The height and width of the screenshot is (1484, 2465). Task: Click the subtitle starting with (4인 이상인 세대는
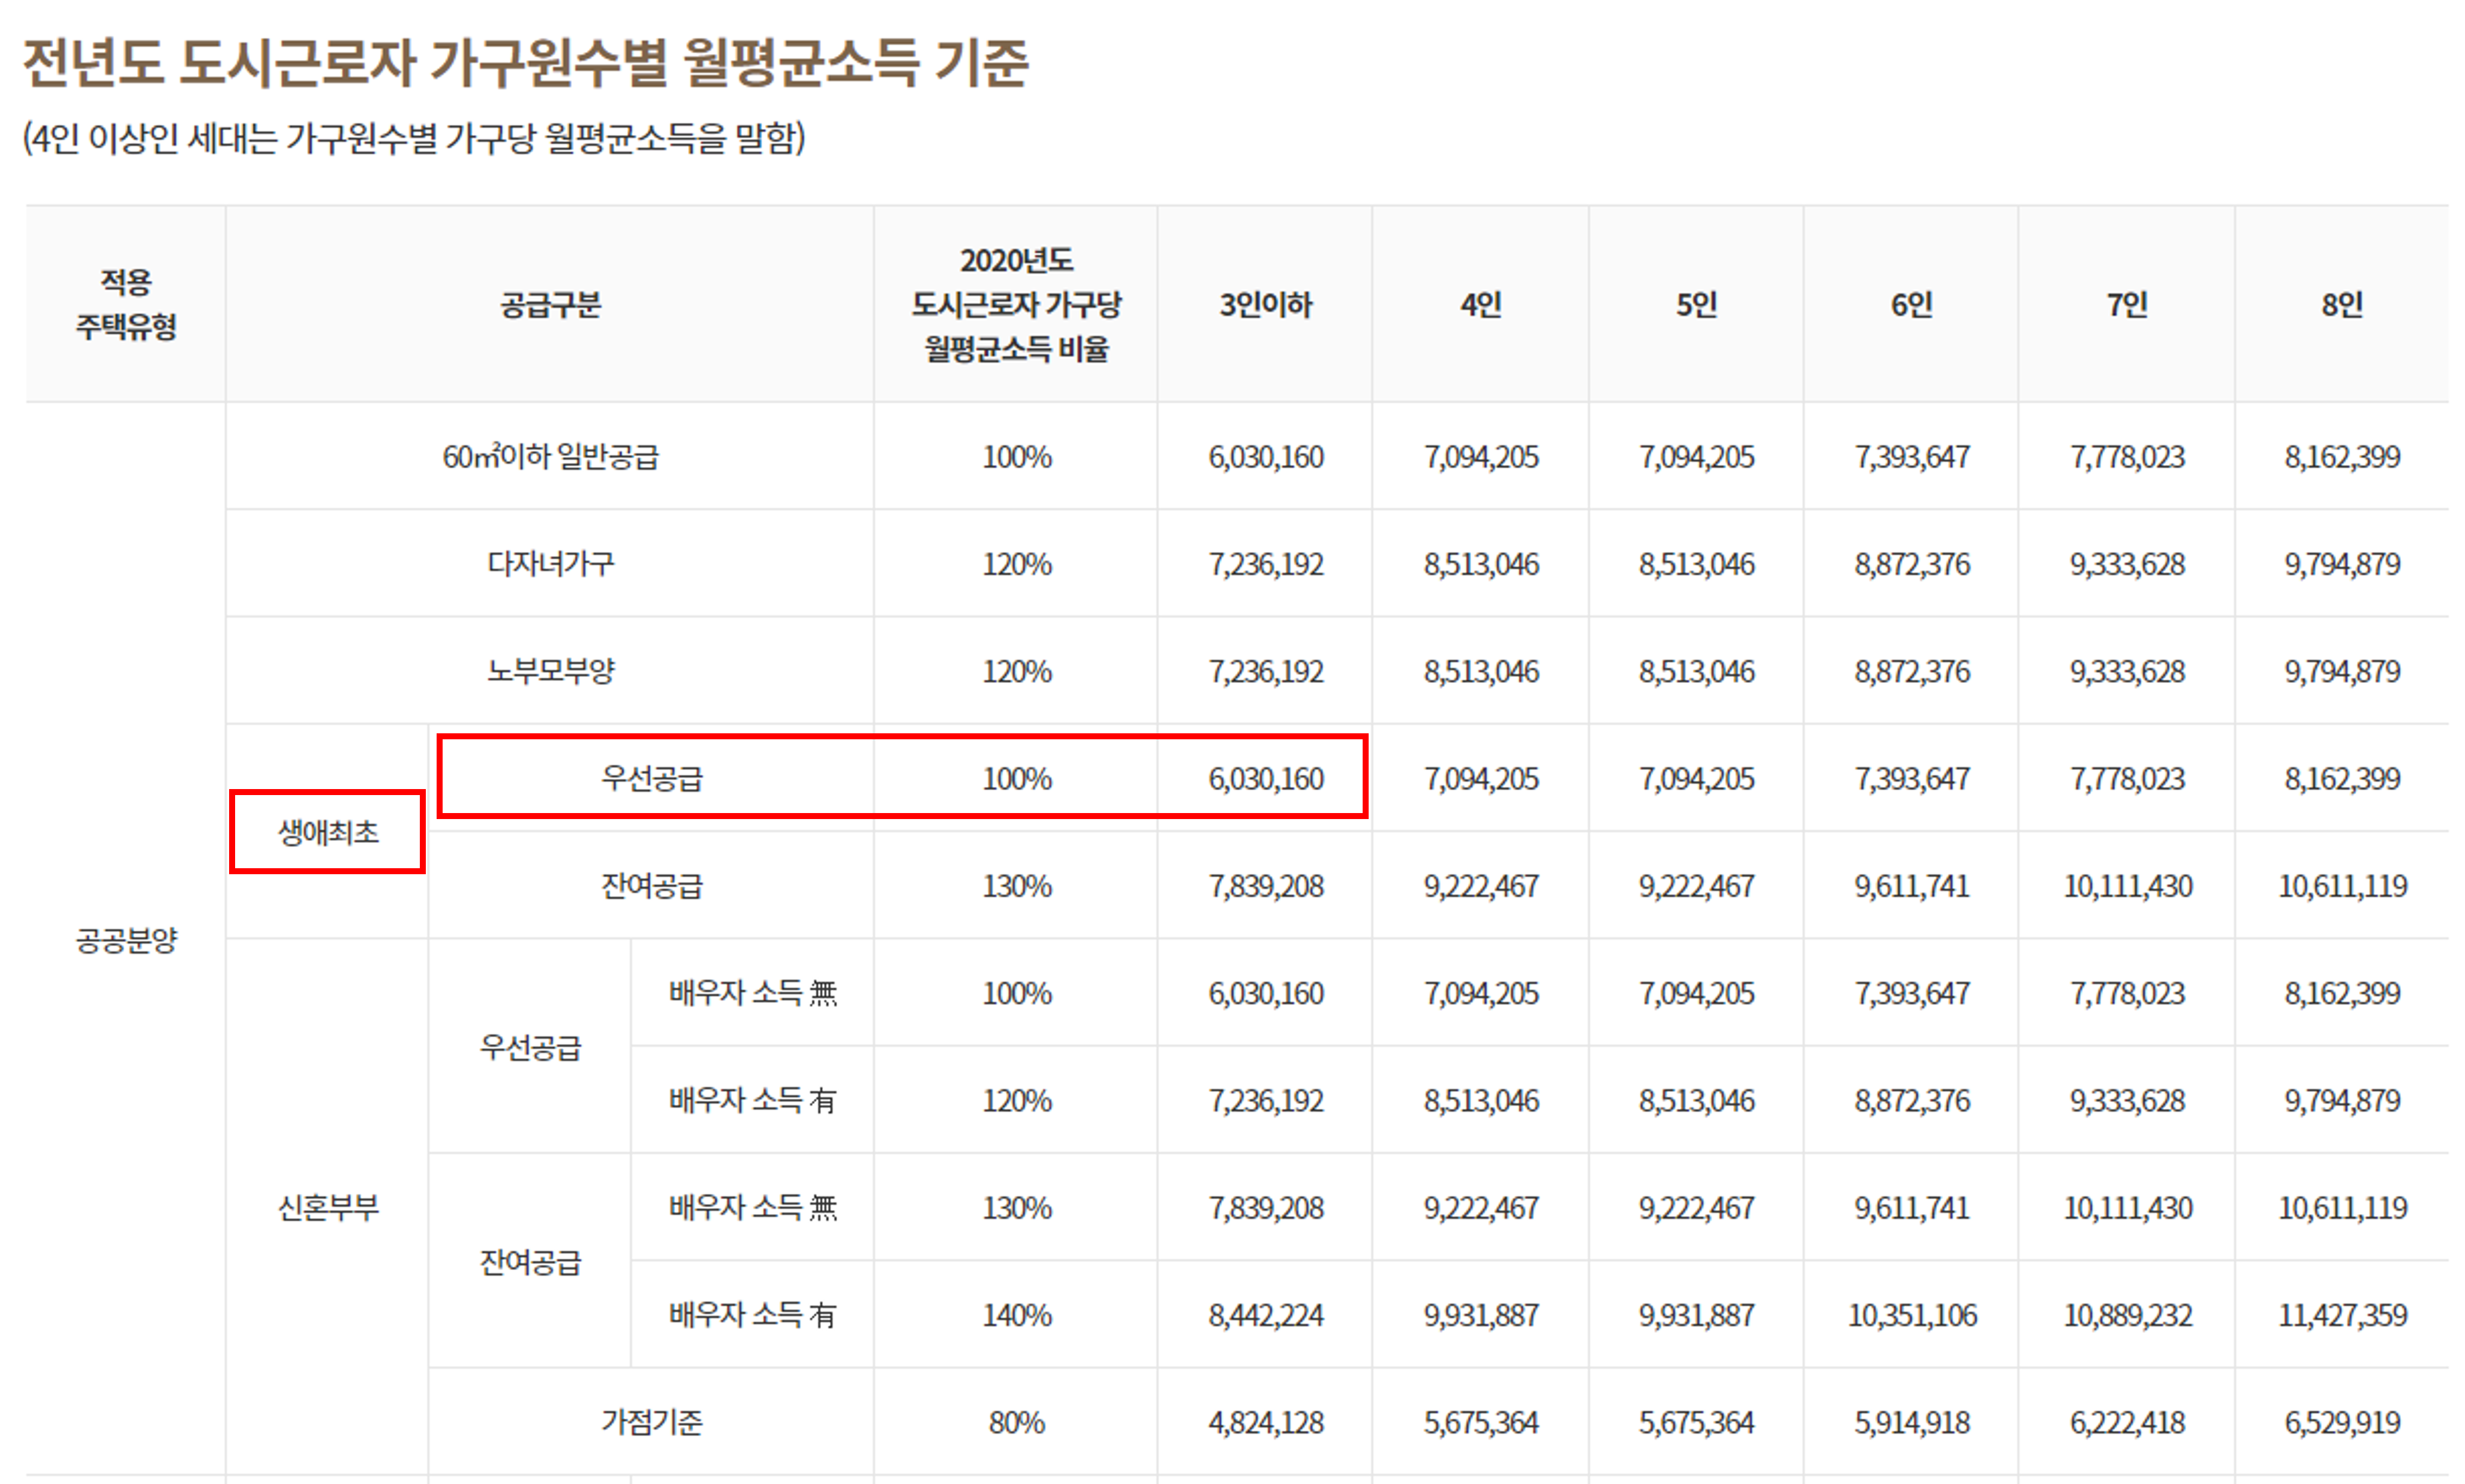click(414, 138)
